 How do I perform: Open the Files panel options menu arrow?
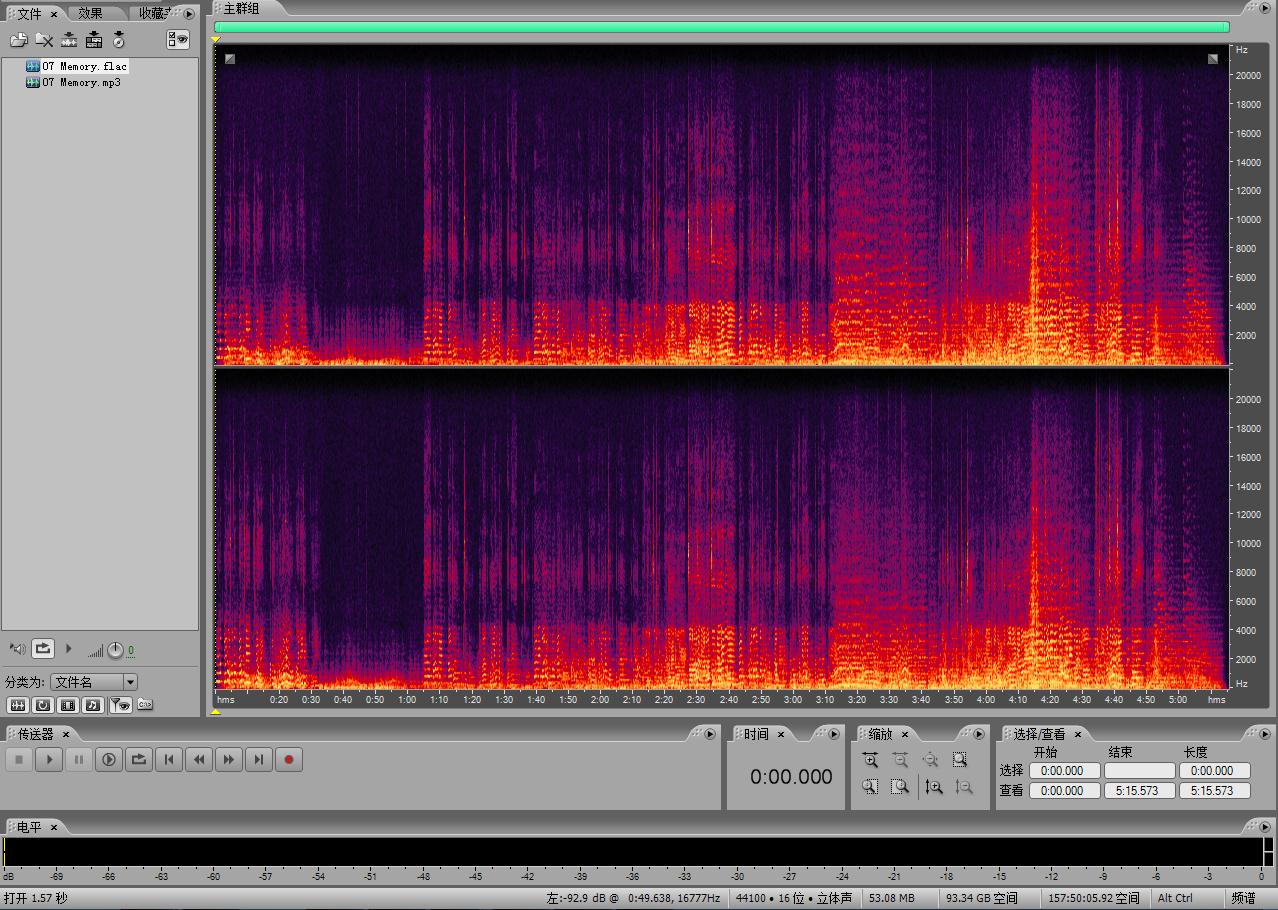189,14
